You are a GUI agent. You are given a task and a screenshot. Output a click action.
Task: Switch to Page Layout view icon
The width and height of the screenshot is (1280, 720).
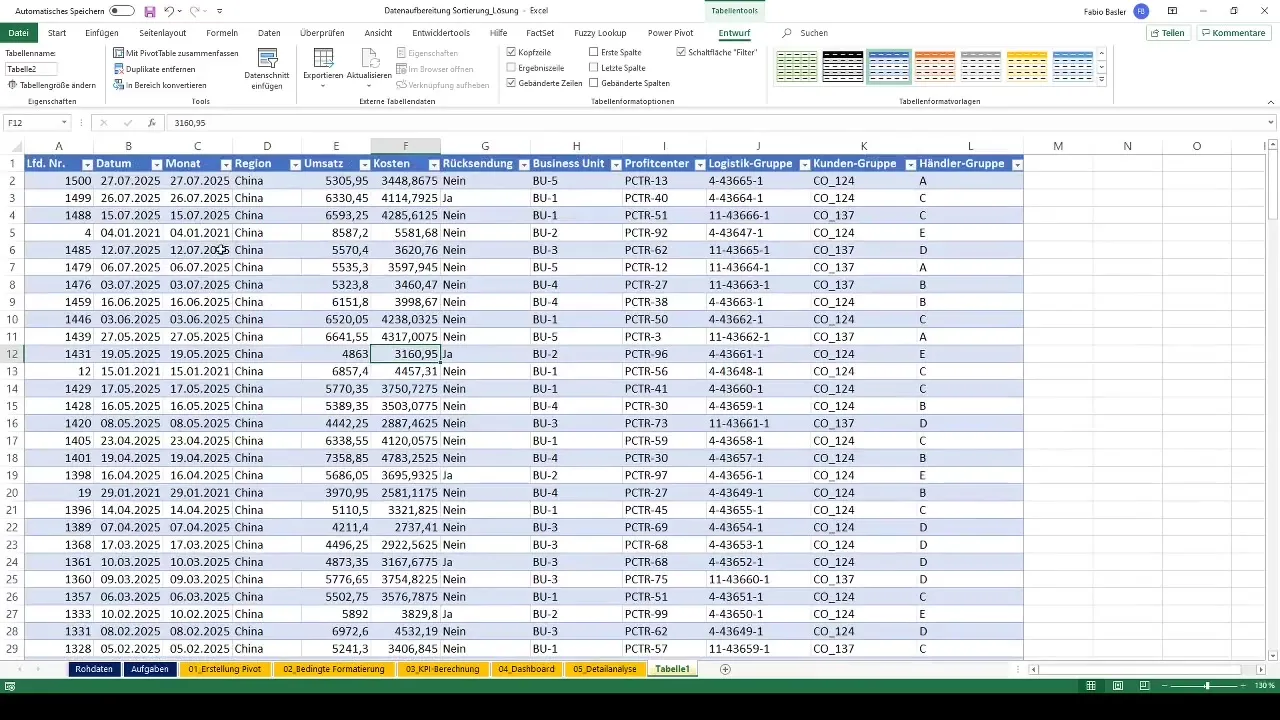(1118, 686)
